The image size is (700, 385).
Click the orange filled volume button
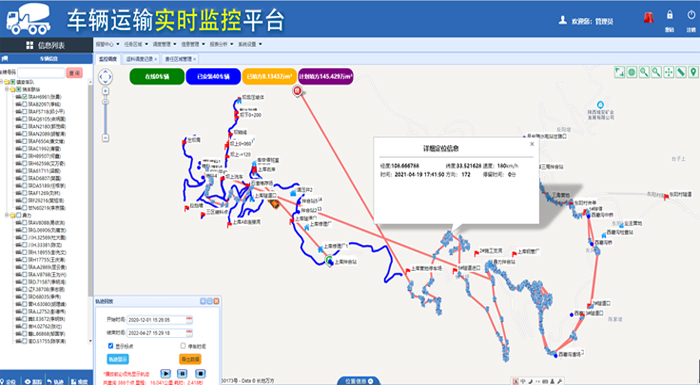[269, 76]
